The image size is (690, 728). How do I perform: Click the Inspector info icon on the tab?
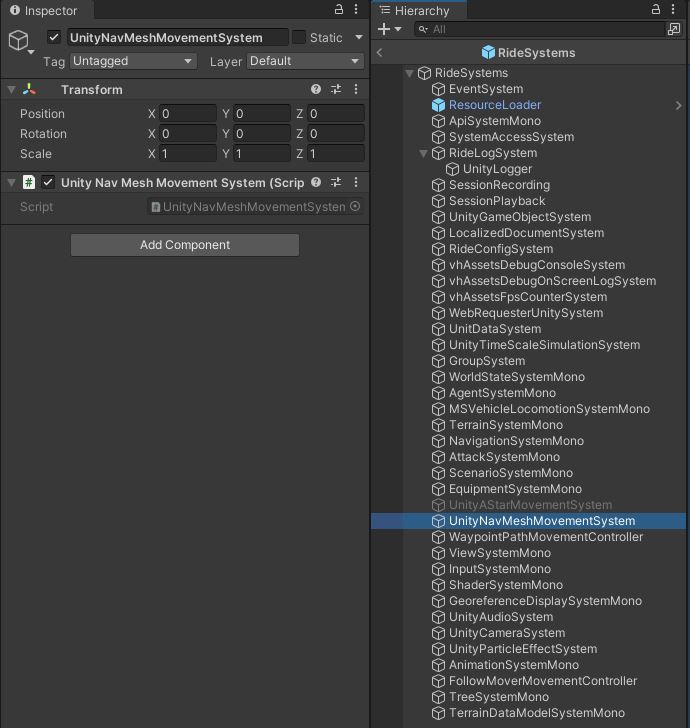[15, 10]
